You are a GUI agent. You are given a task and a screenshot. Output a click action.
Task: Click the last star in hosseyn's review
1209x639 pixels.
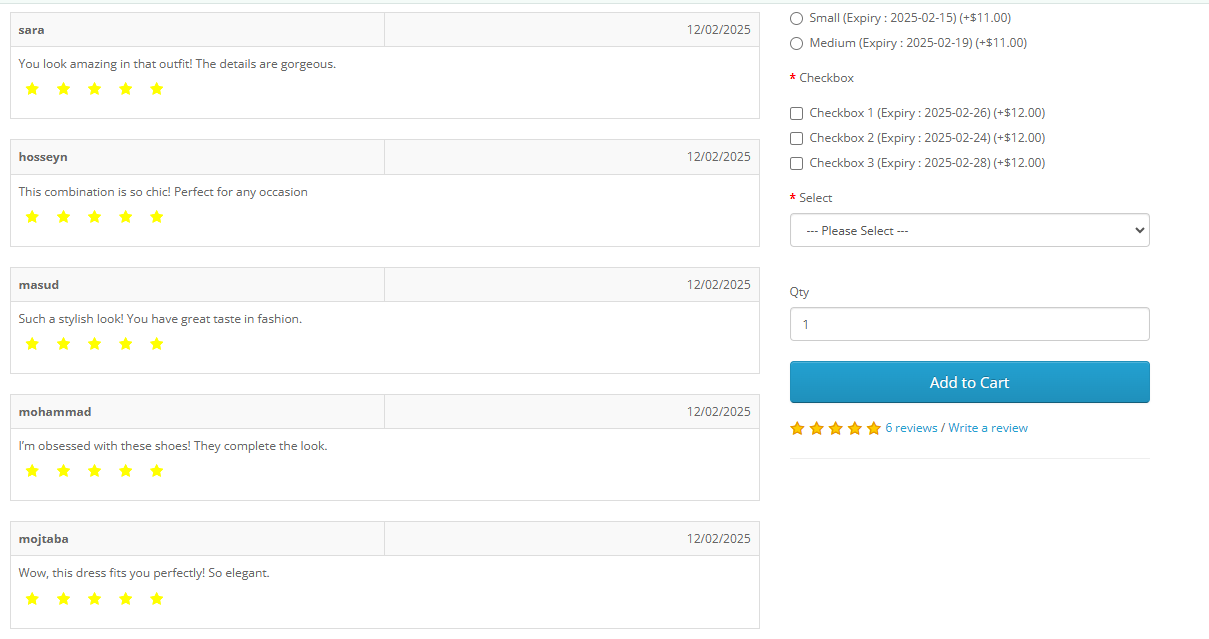(156, 217)
